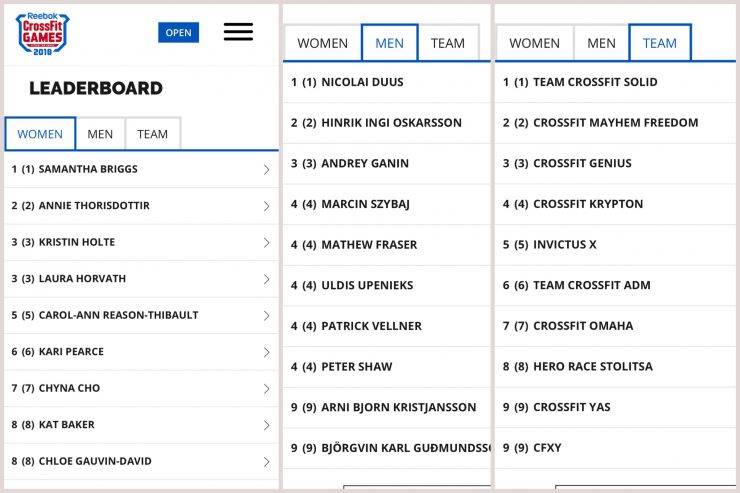
Task: Open Laura Horvath athlete name
Action: (x=82, y=279)
